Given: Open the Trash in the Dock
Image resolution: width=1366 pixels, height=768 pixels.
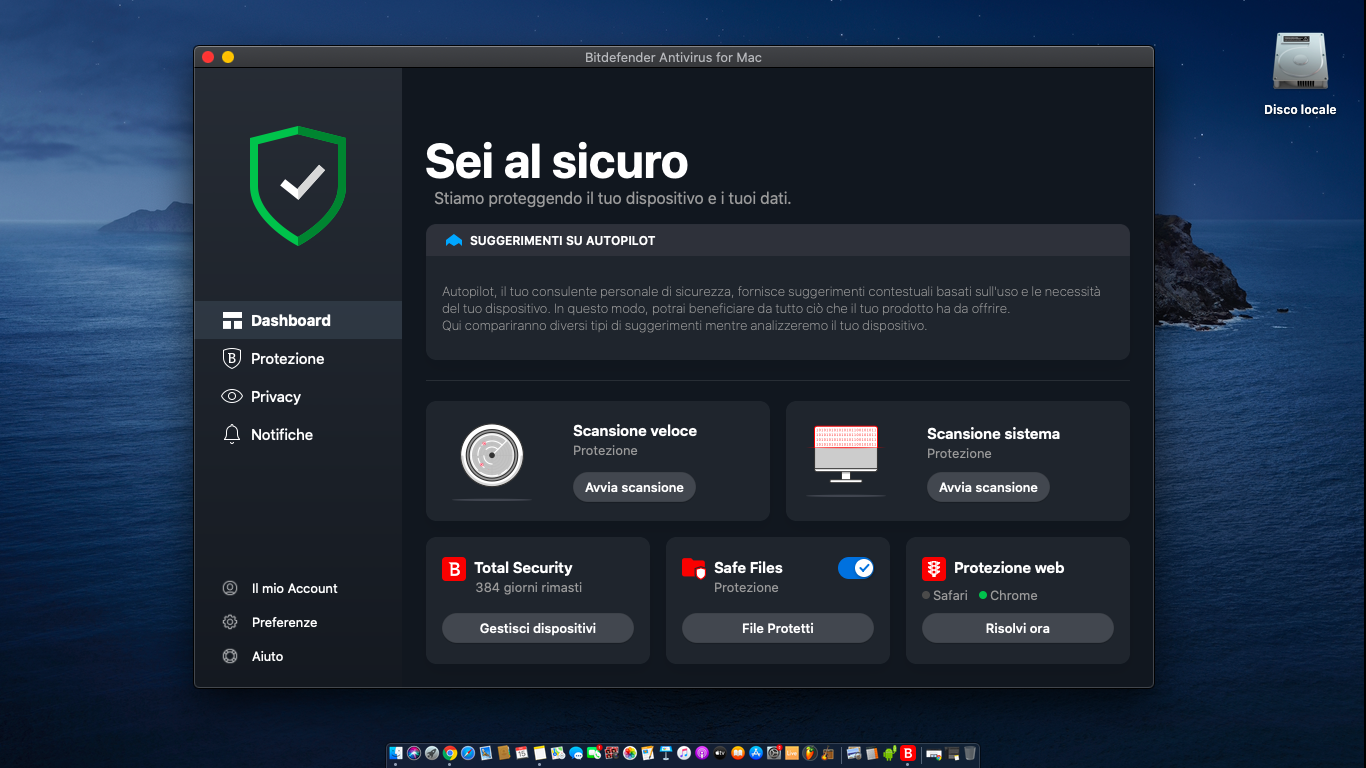Looking at the screenshot, I should click(970, 753).
